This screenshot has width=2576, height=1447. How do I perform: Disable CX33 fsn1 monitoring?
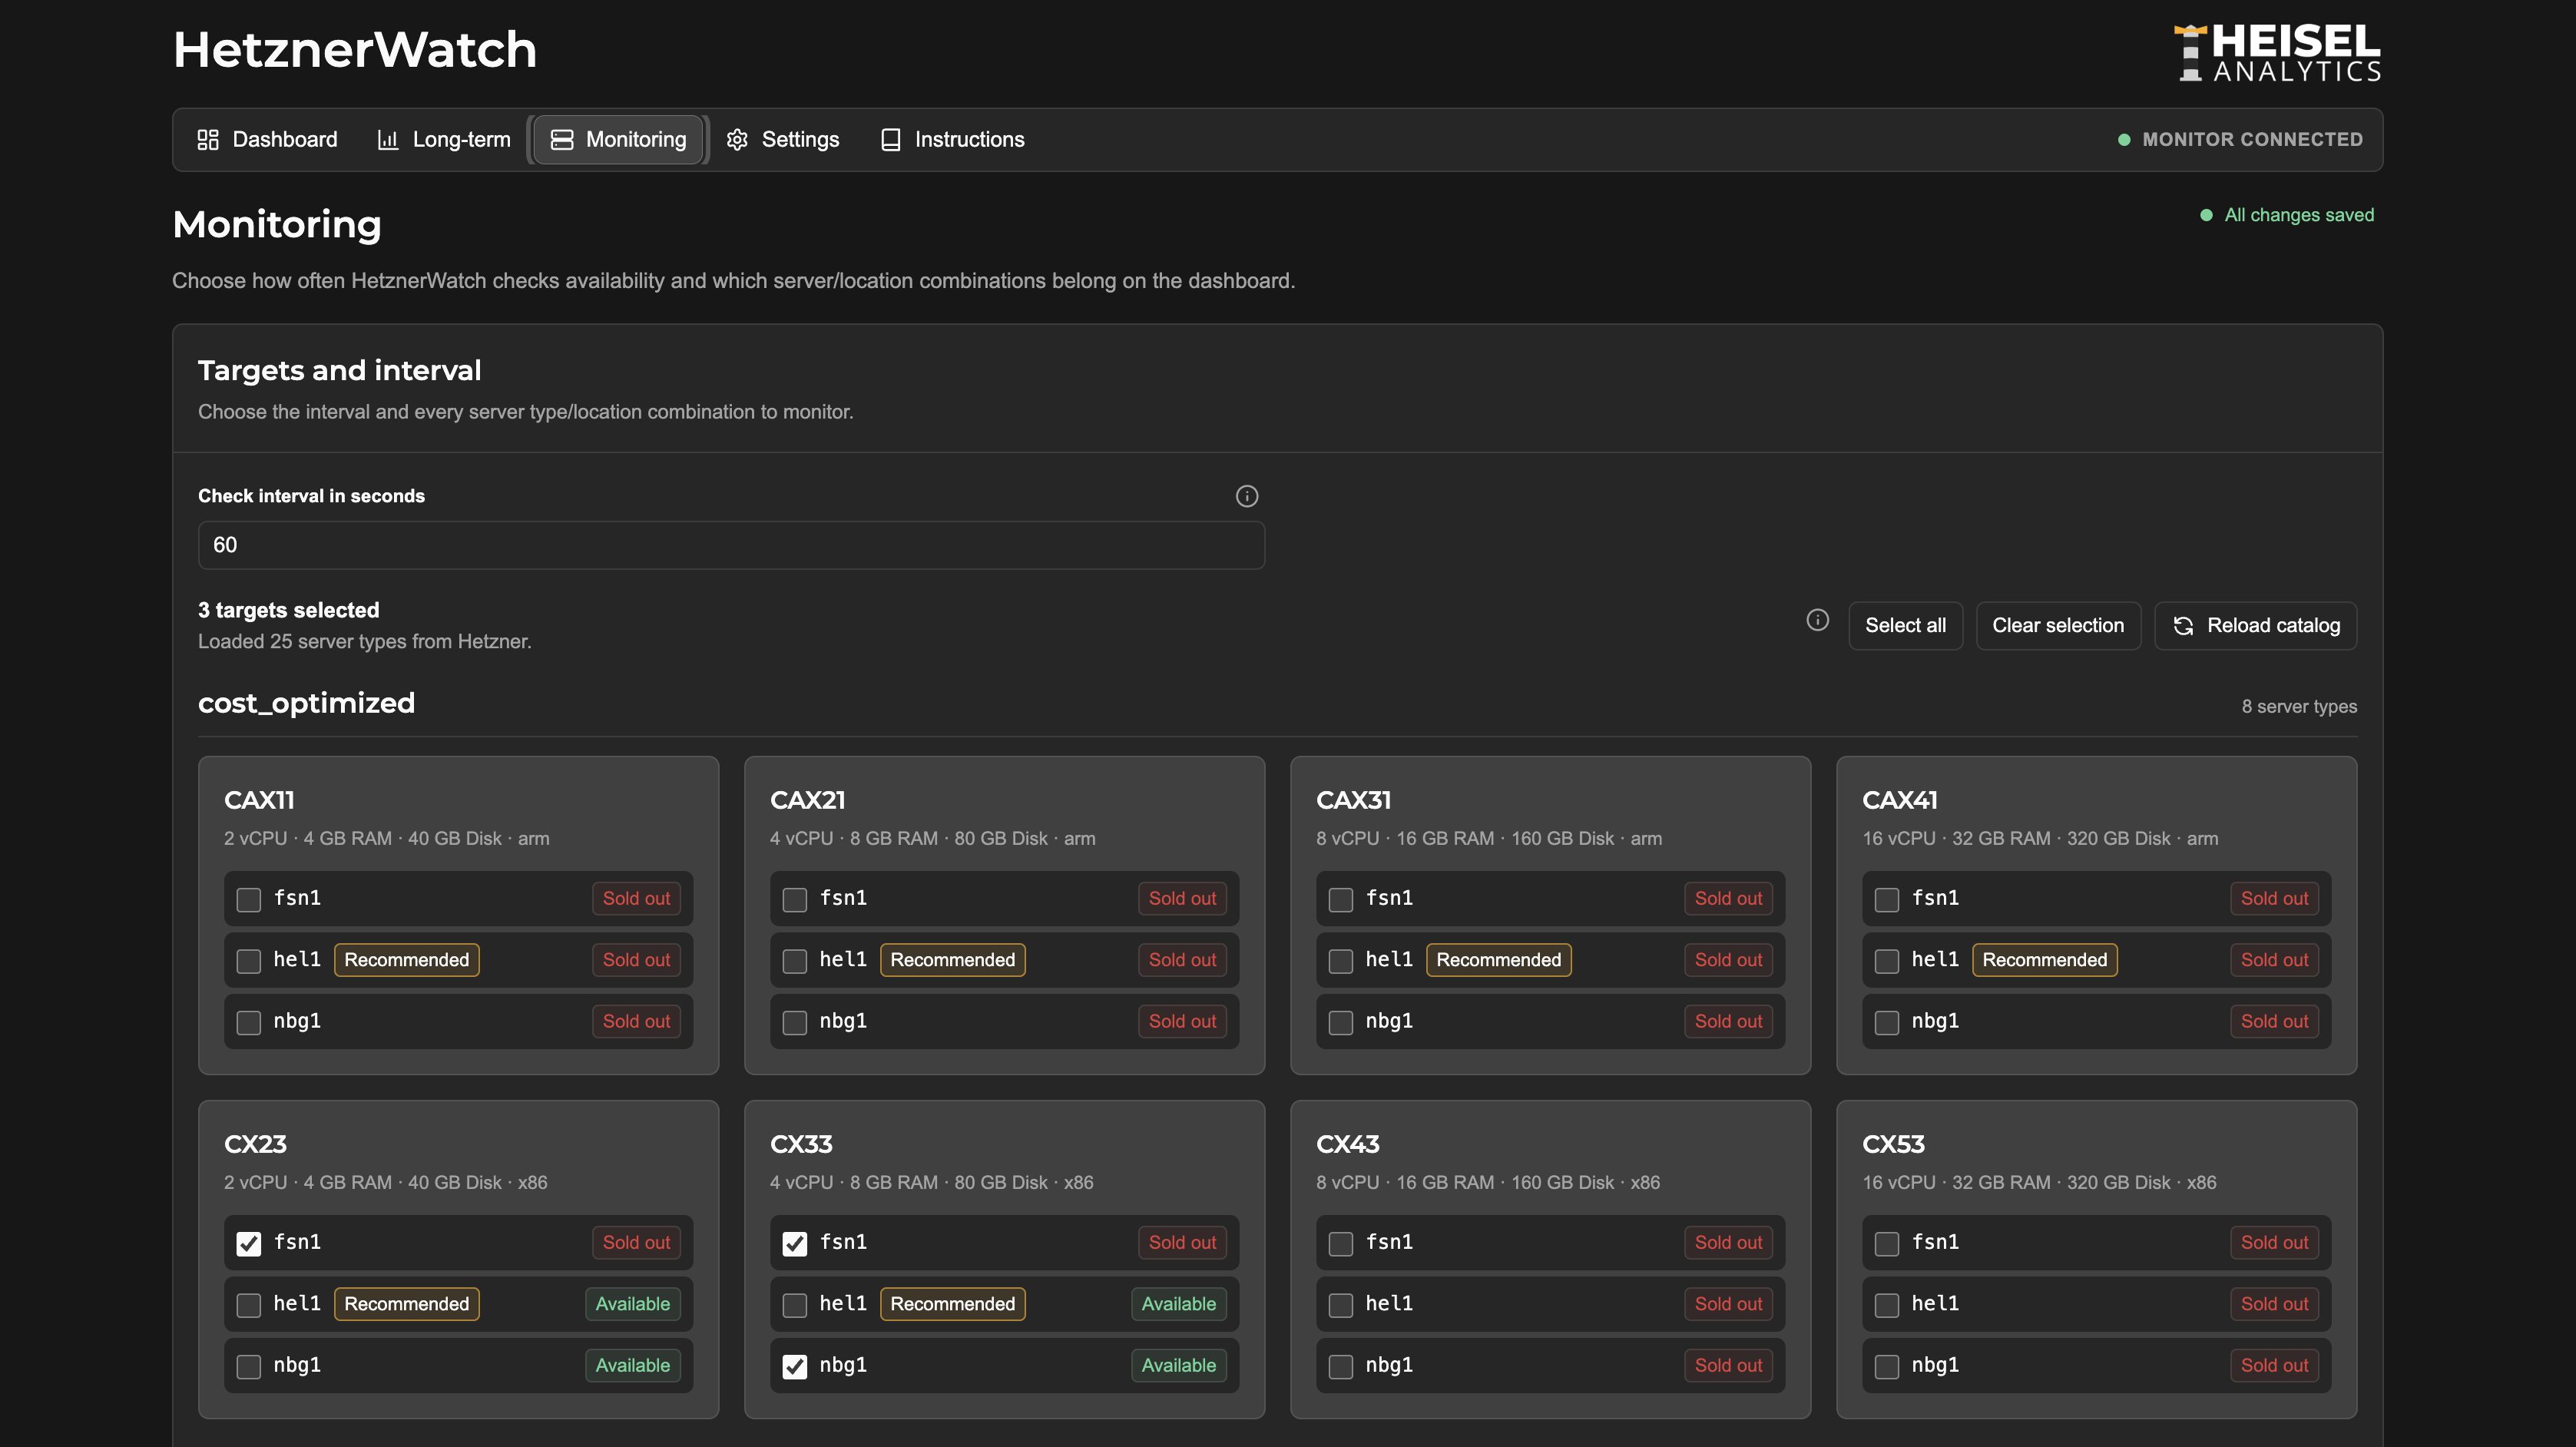click(795, 1244)
